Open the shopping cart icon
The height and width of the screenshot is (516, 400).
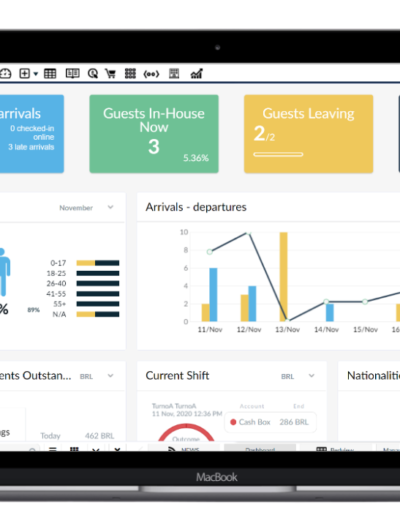tap(110, 74)
